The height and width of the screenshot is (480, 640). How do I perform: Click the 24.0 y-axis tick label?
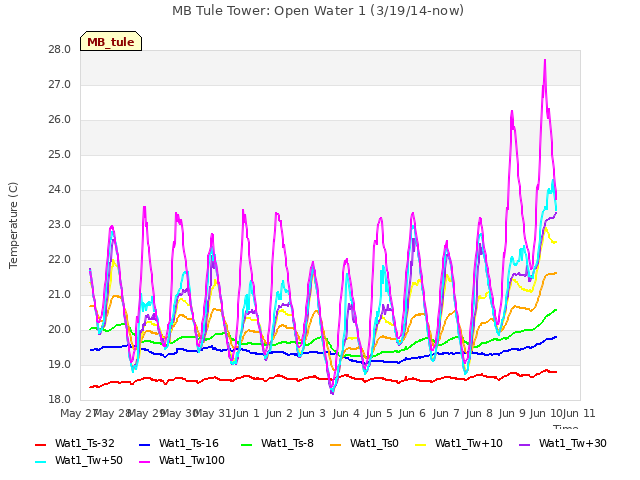point(60,190)
